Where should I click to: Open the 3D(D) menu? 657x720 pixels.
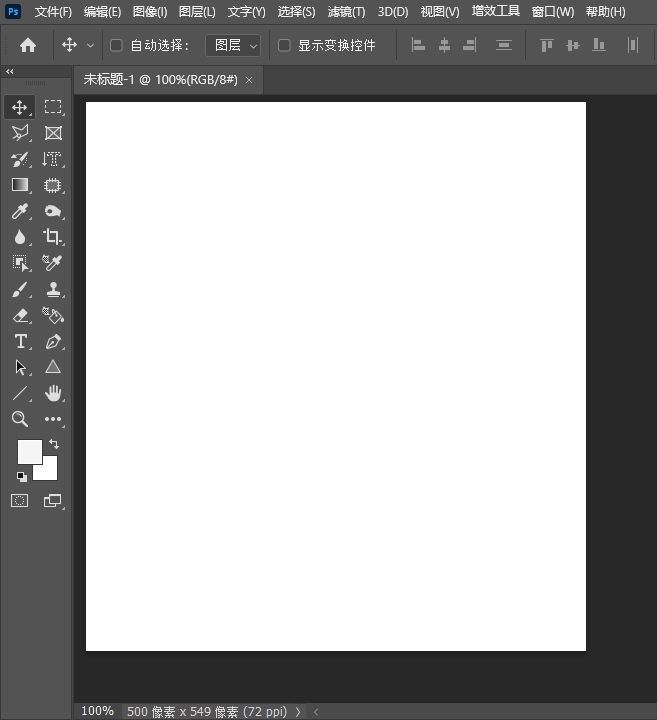coord(393,11)
